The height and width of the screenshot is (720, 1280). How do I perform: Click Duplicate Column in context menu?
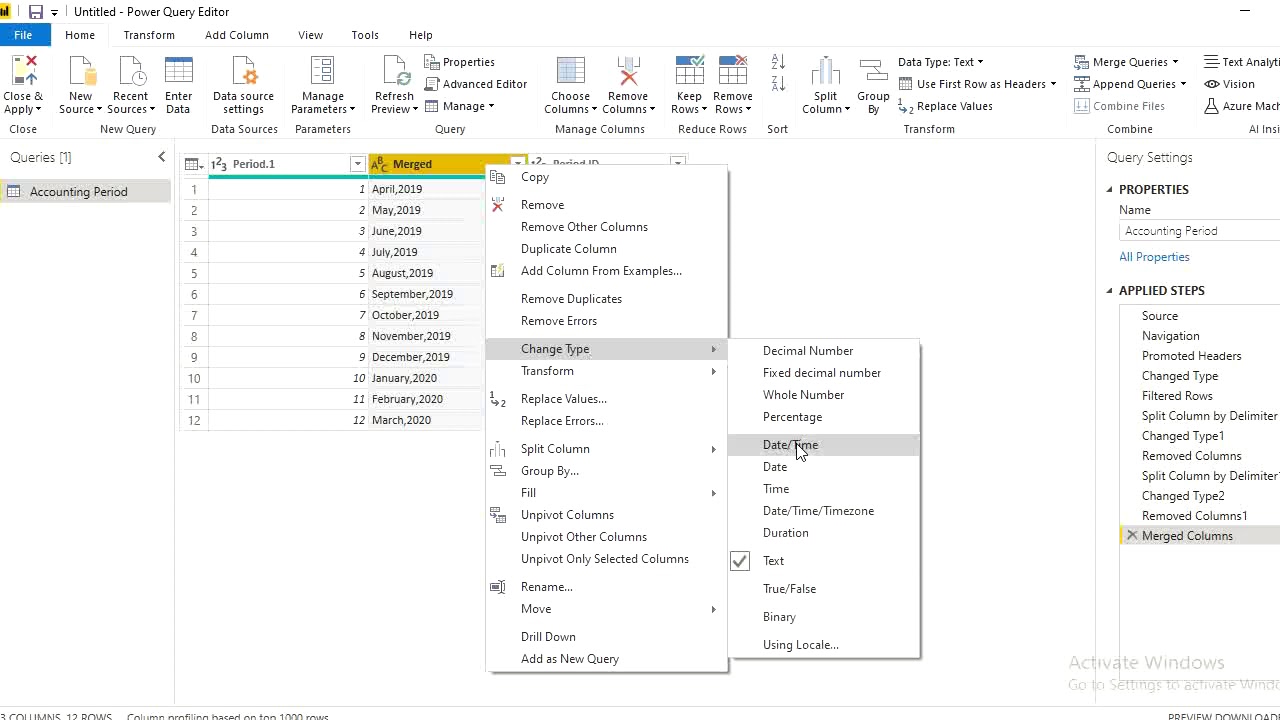point(607,249)
